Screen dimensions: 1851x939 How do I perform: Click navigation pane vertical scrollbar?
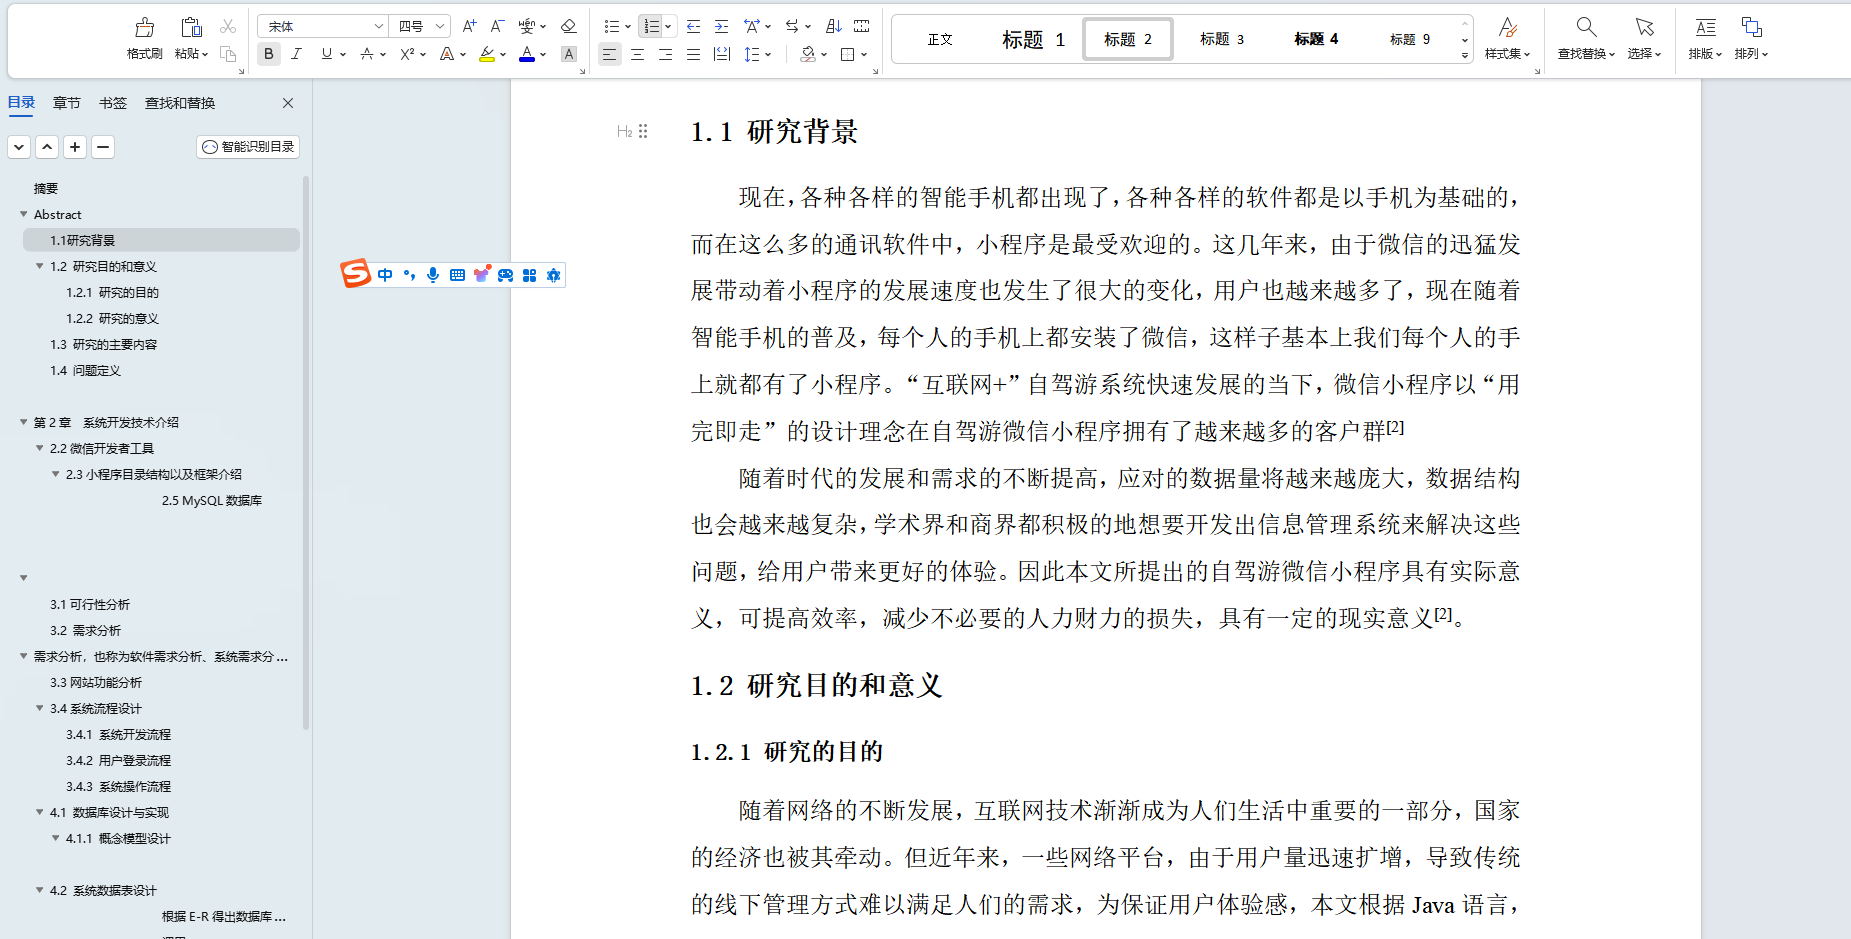click(306, 452)
